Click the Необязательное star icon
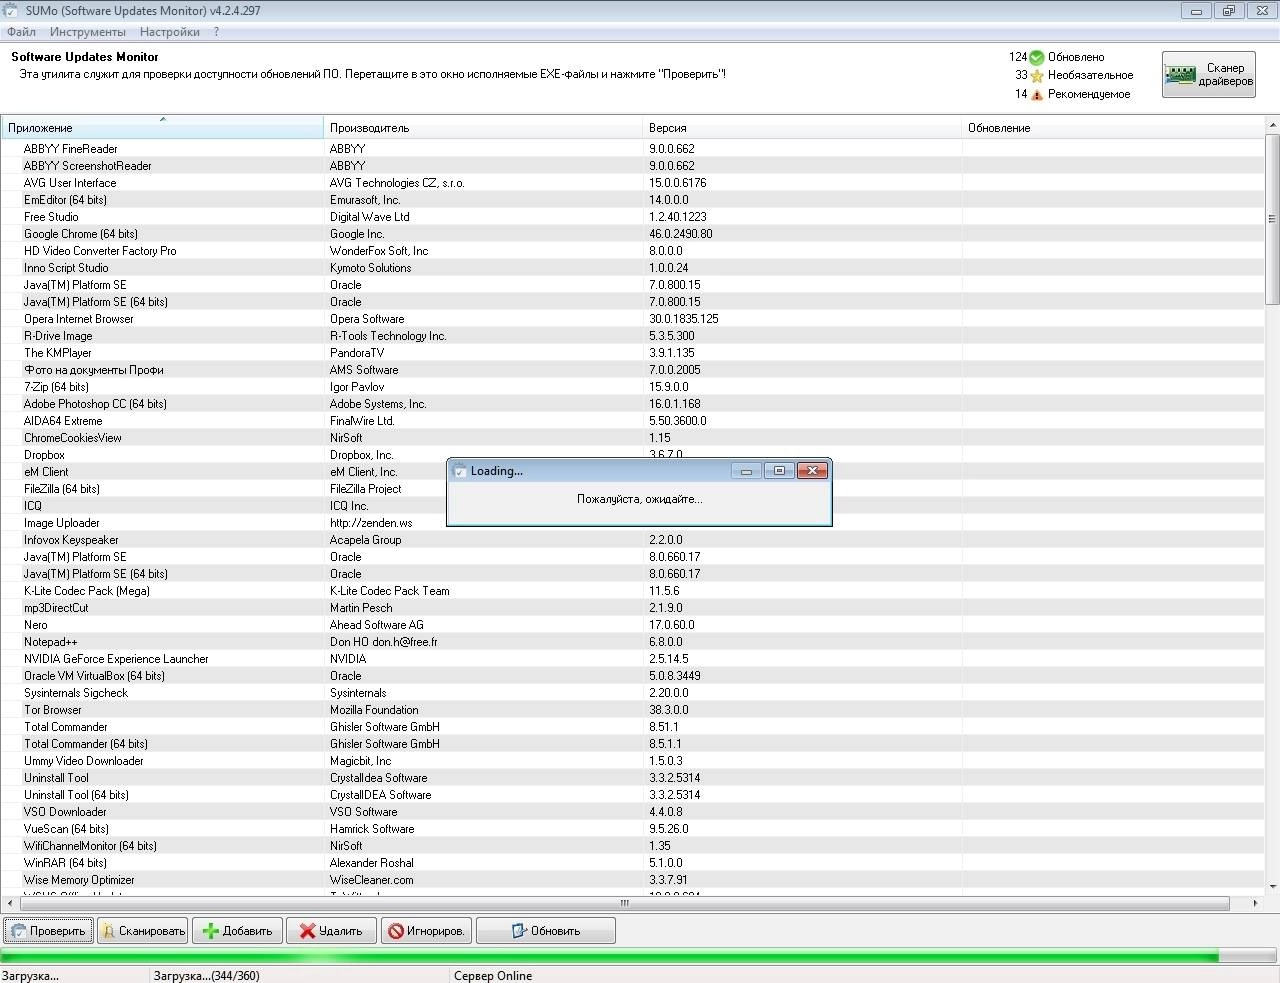Viewport: 1280px width, 983px height. 1037,75
